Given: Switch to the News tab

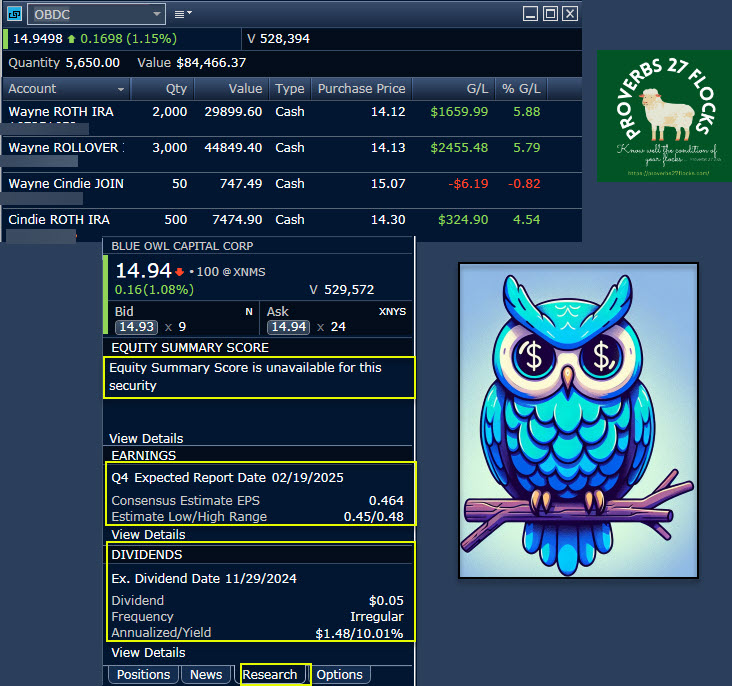Looking at the screenshot, I should 206,674.
